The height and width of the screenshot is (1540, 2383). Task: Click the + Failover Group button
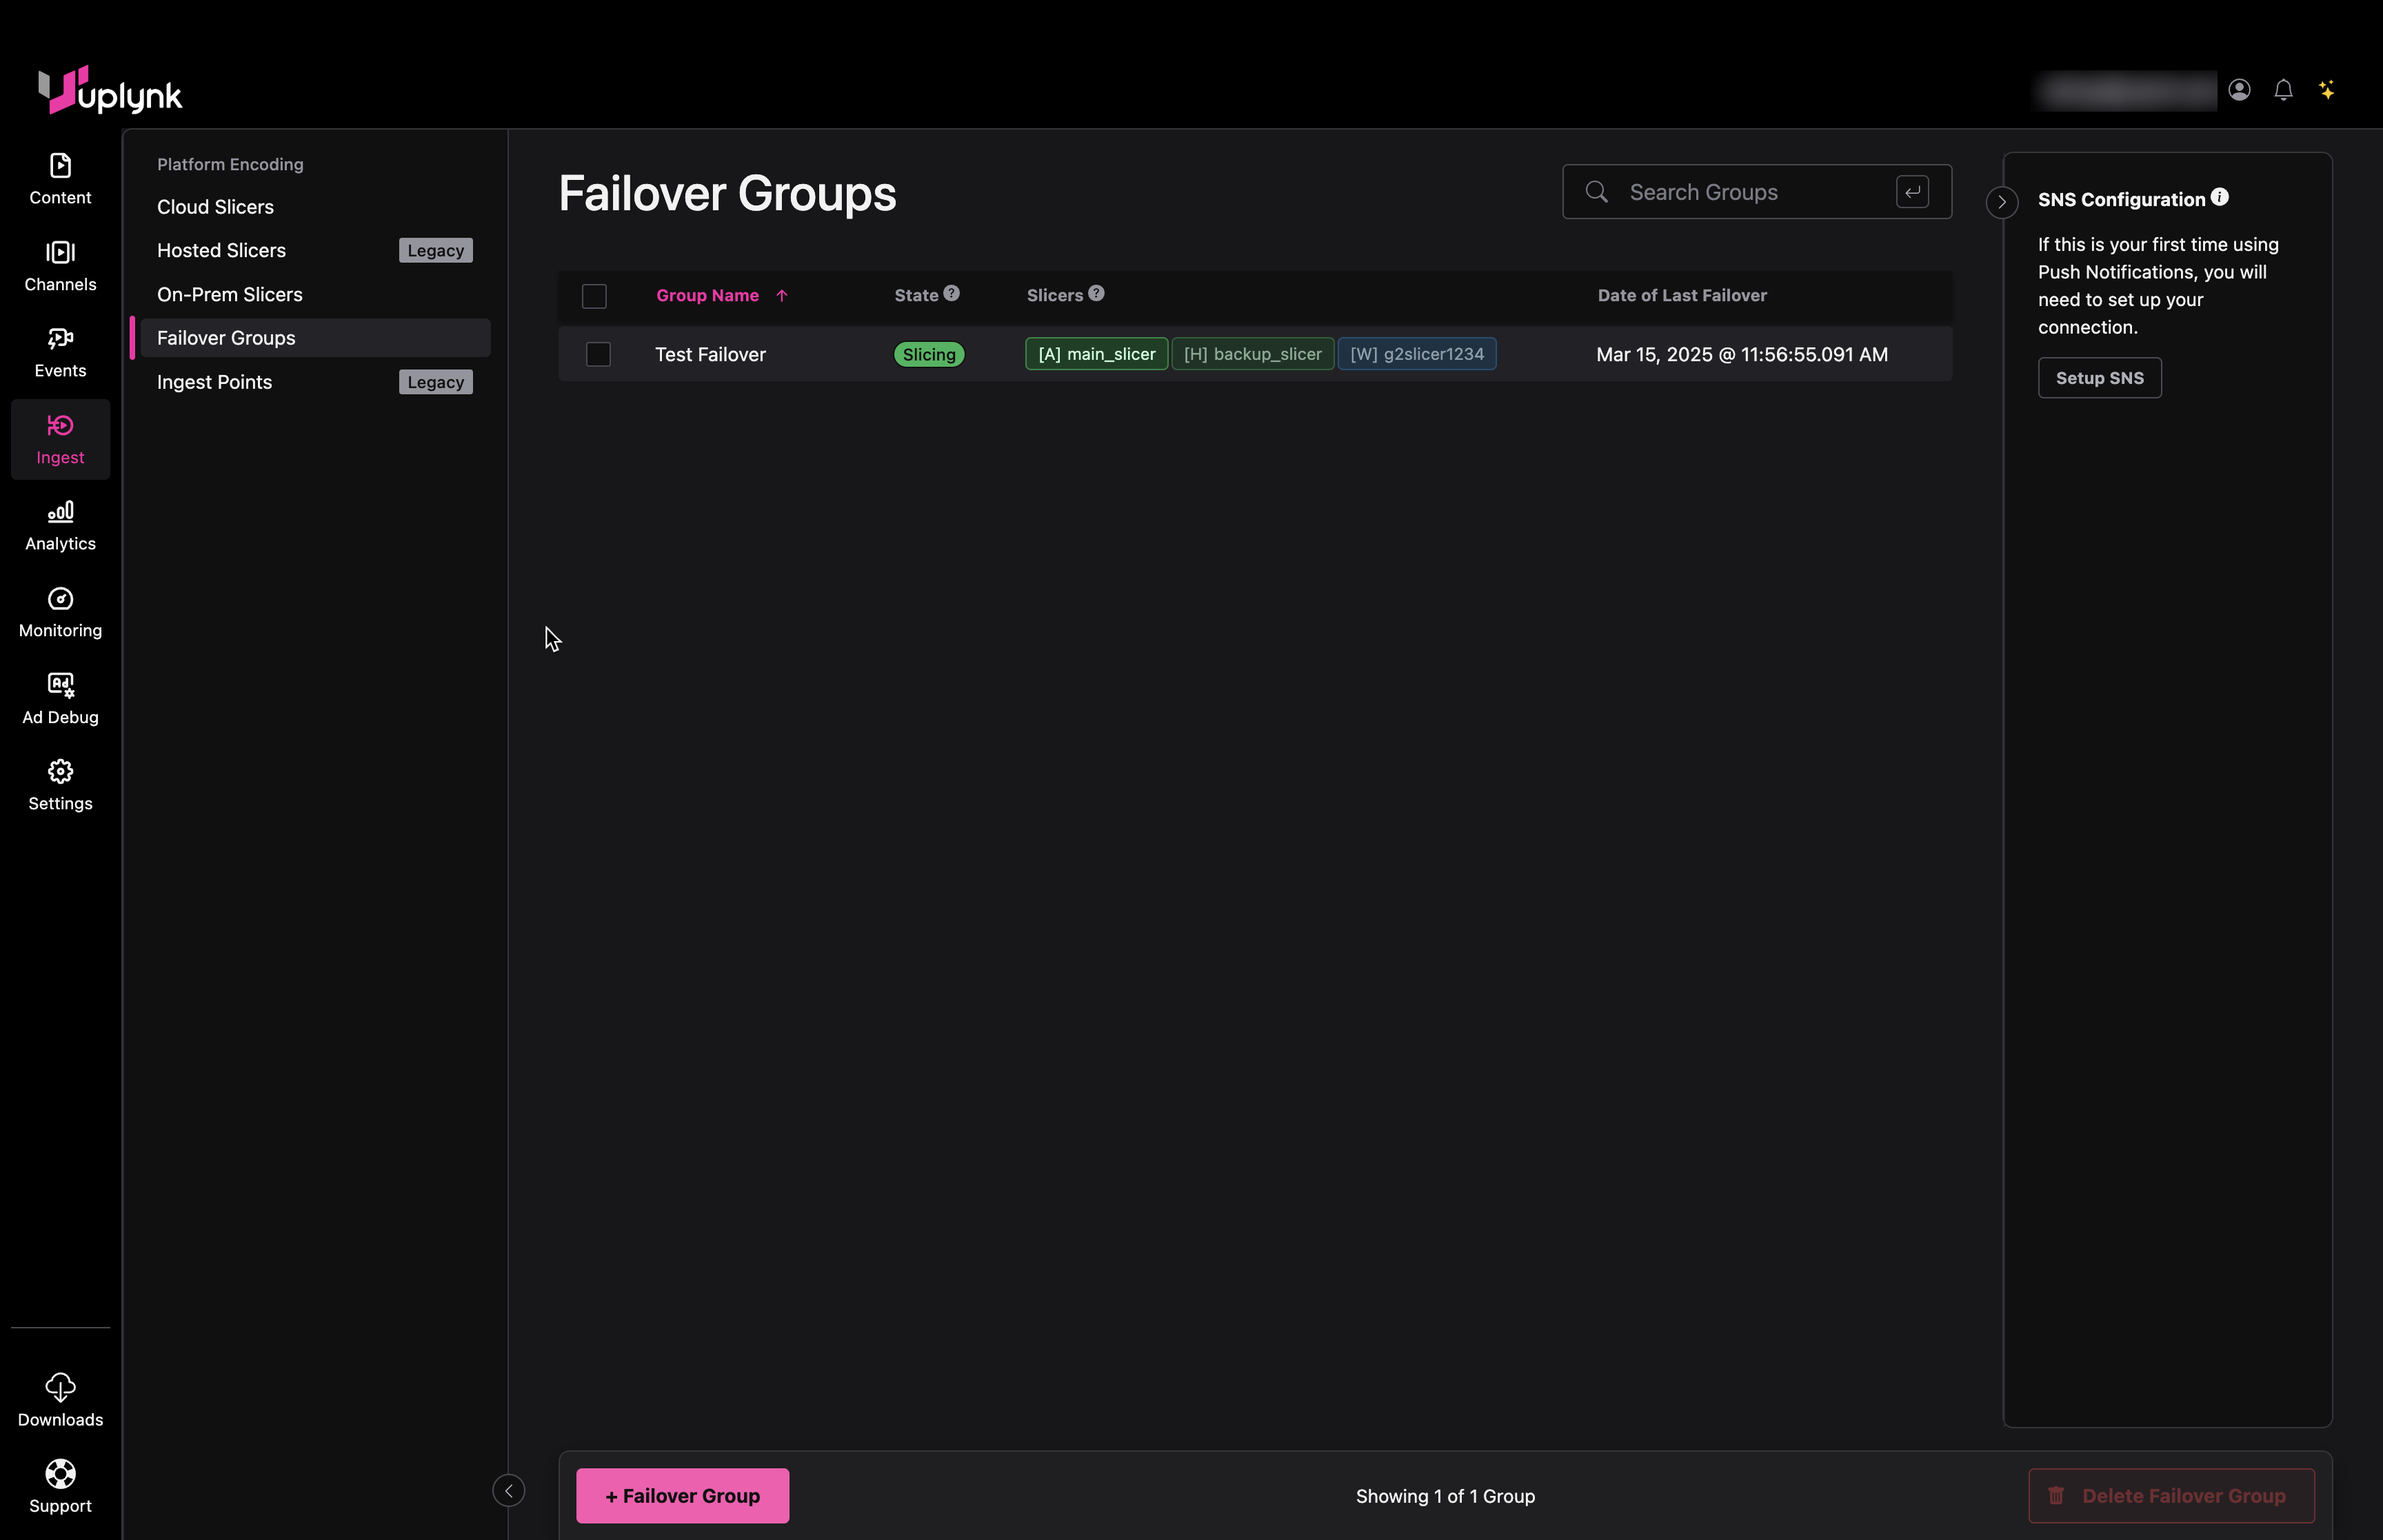pos(682,1496)
